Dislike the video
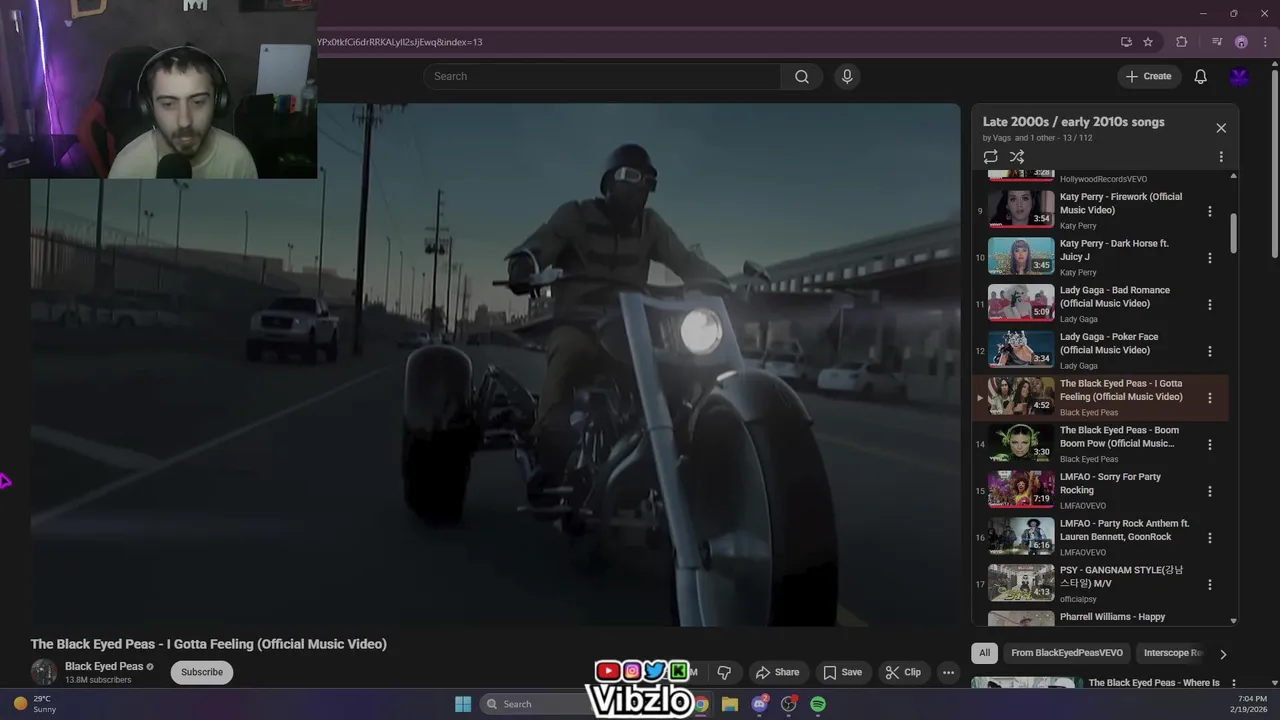Viewport: 1280px width, 720px height. pos(724,672)
